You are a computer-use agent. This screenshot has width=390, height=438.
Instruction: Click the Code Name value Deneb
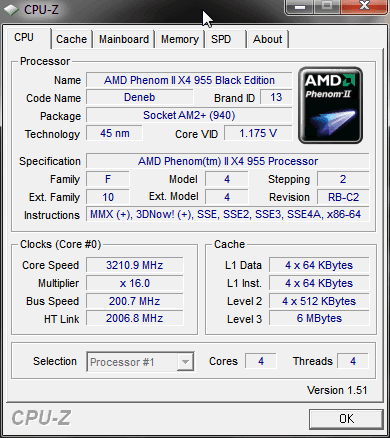[140, 97]
